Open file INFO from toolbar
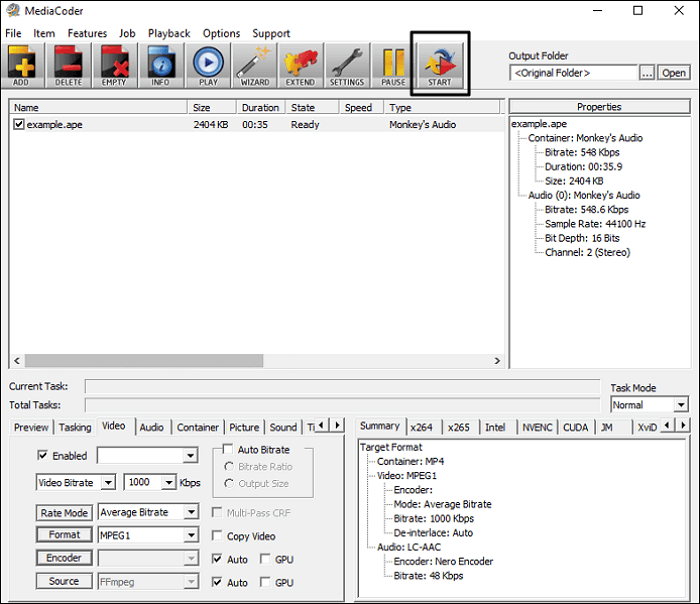This screenshot has width=700, height=604. [161, 66]
